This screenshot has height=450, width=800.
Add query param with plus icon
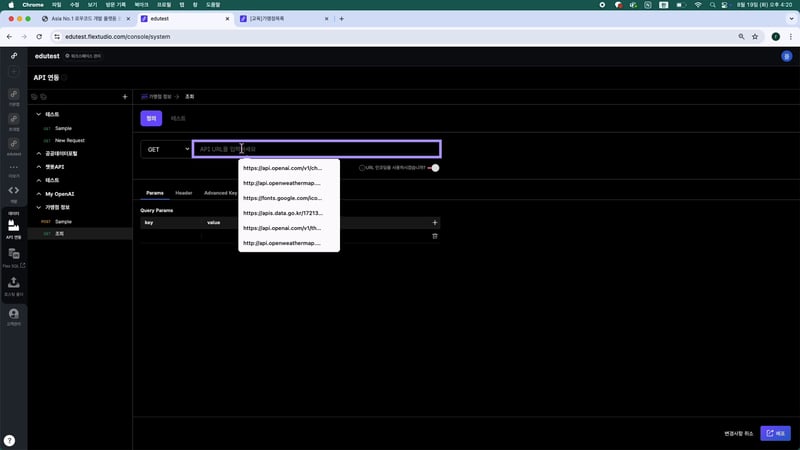click(434, 222)
